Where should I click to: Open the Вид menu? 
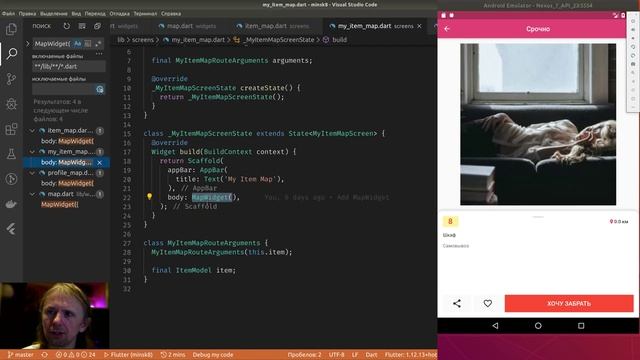[x=76, y=13]
